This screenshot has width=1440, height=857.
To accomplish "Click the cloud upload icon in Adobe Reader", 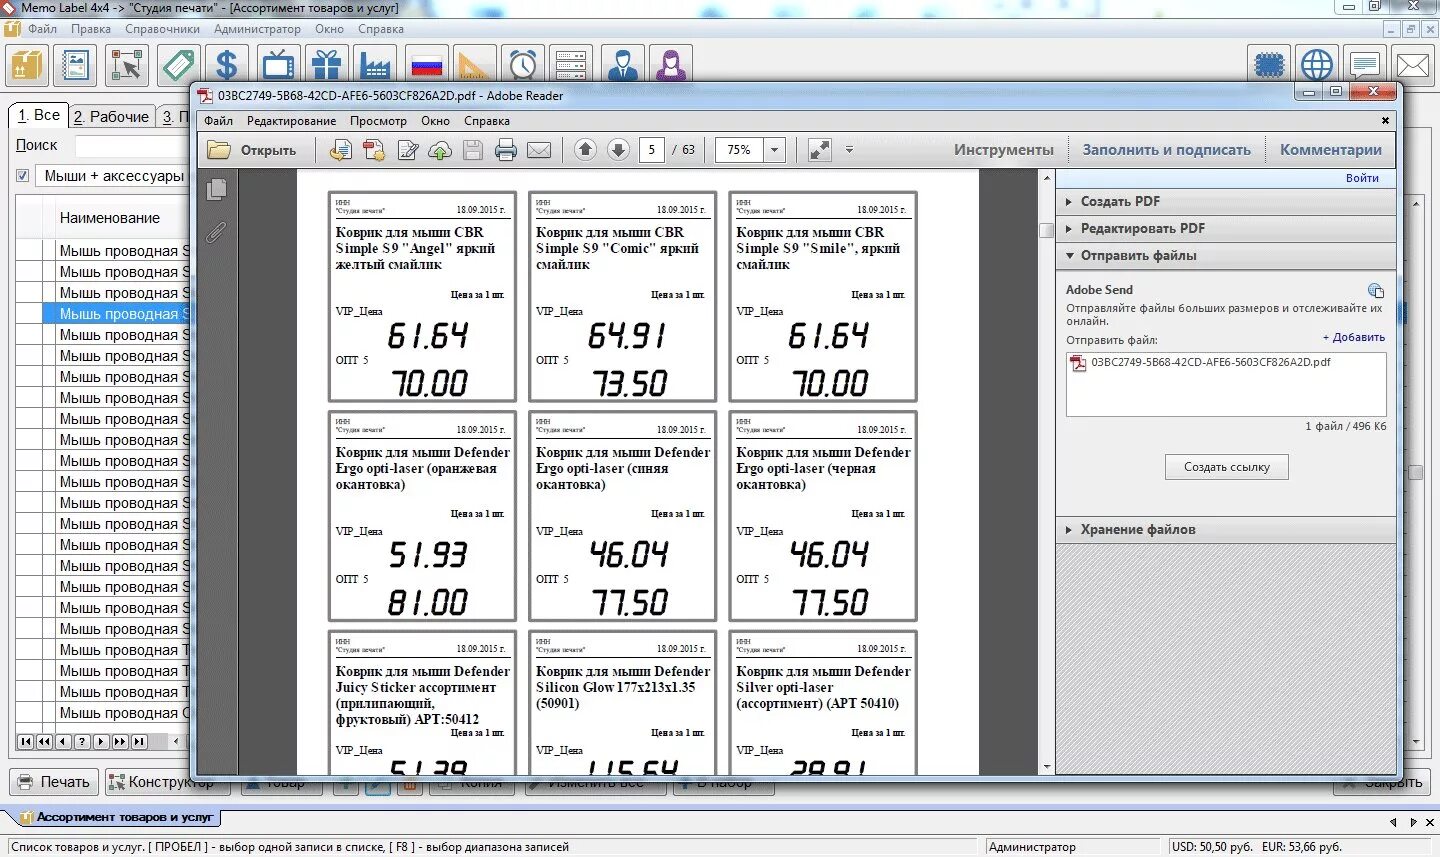I will (x=440, y=150).
